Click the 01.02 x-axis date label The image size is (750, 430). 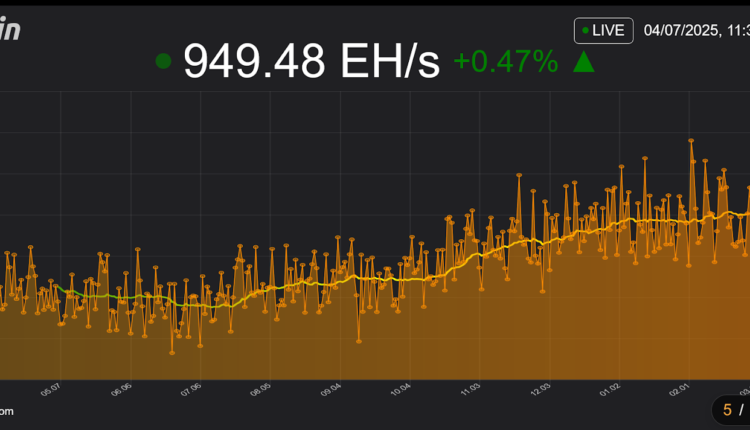click(610, 389)
